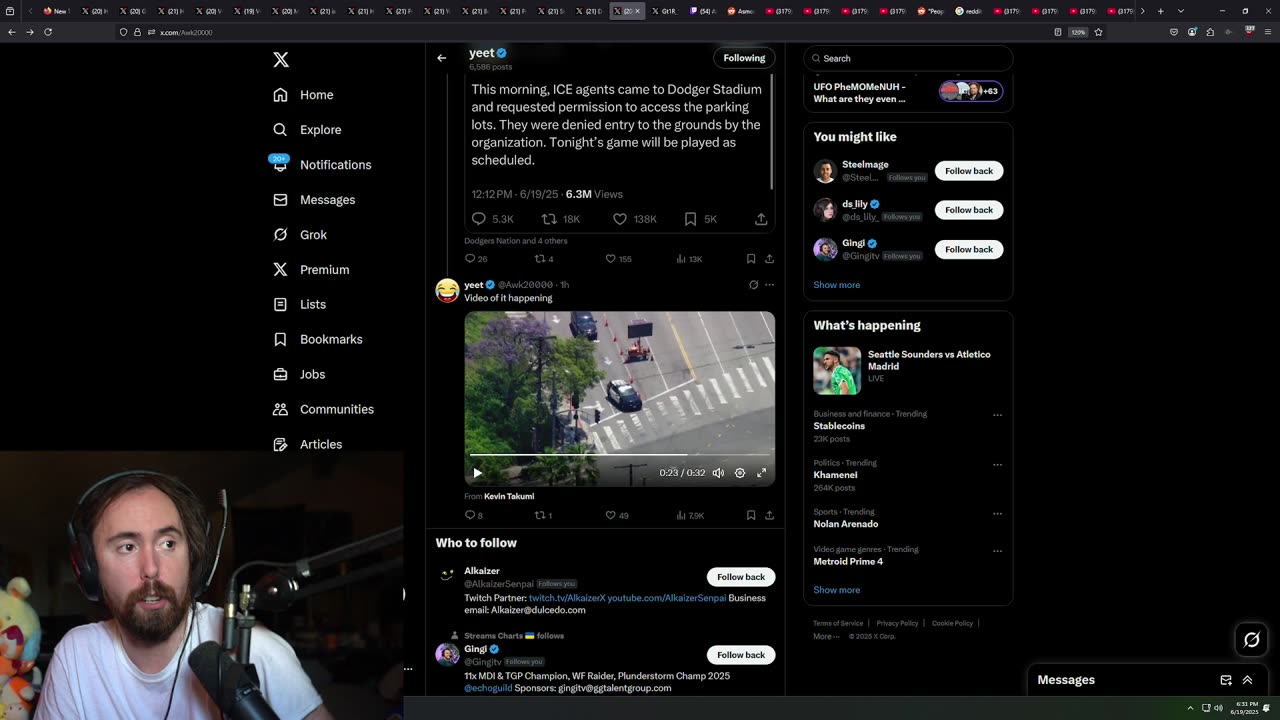Screen dimensions: 1280x720
Task: Like the quoted post with 138K likes
Action: (x=620, y=219)
